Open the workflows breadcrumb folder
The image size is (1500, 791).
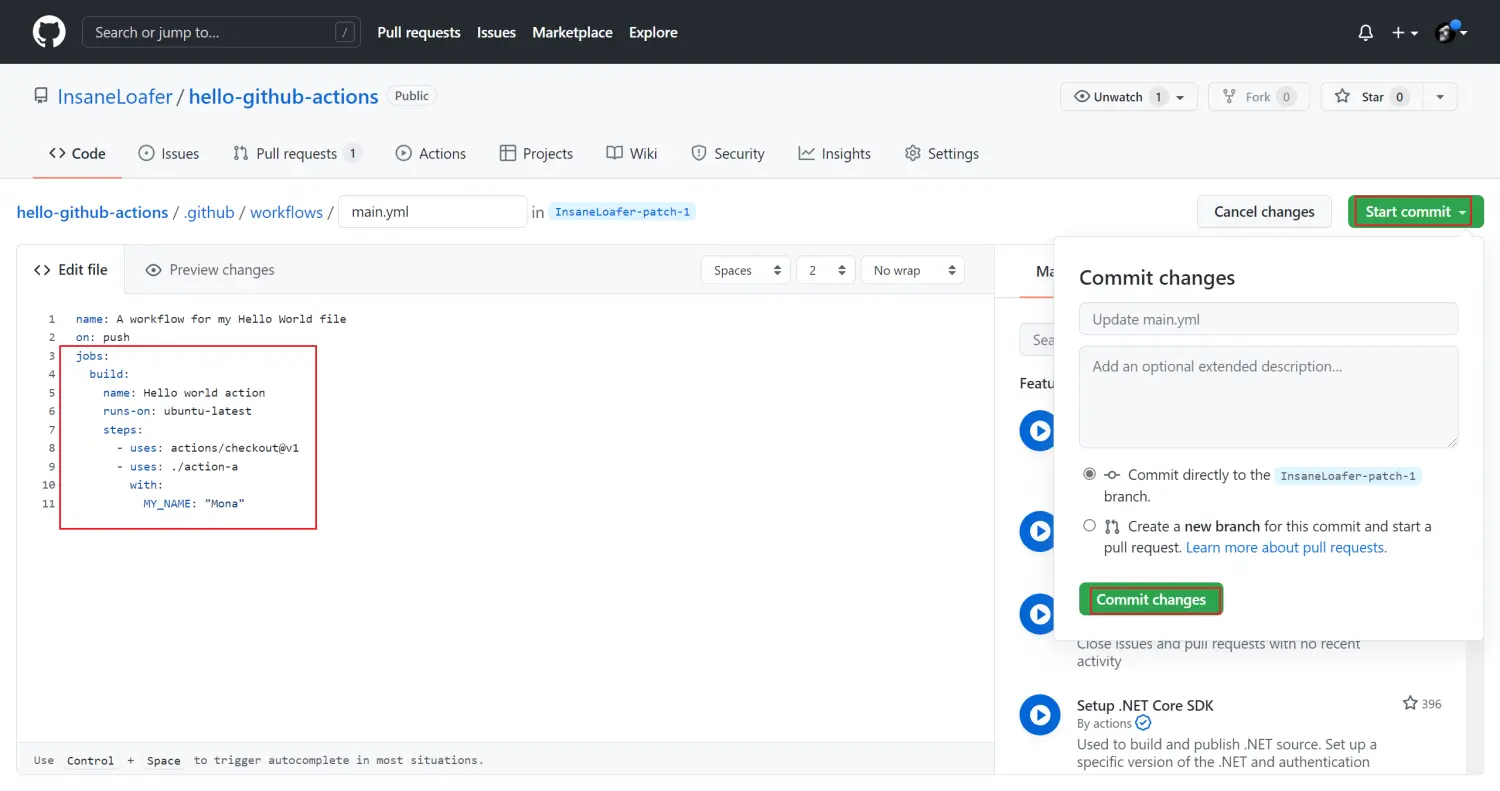pos(286,212)
